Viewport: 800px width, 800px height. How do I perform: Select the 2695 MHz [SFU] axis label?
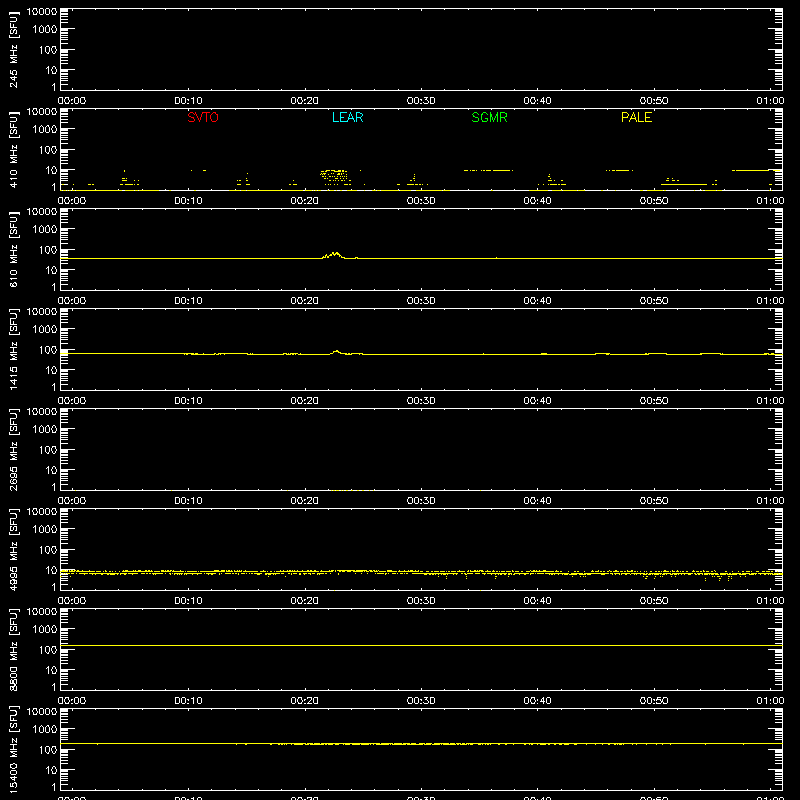(x=13, y=449)
